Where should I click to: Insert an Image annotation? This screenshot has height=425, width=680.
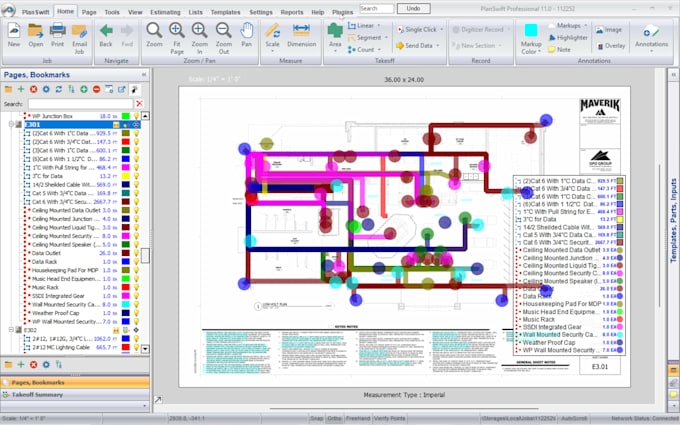[609, 30]
